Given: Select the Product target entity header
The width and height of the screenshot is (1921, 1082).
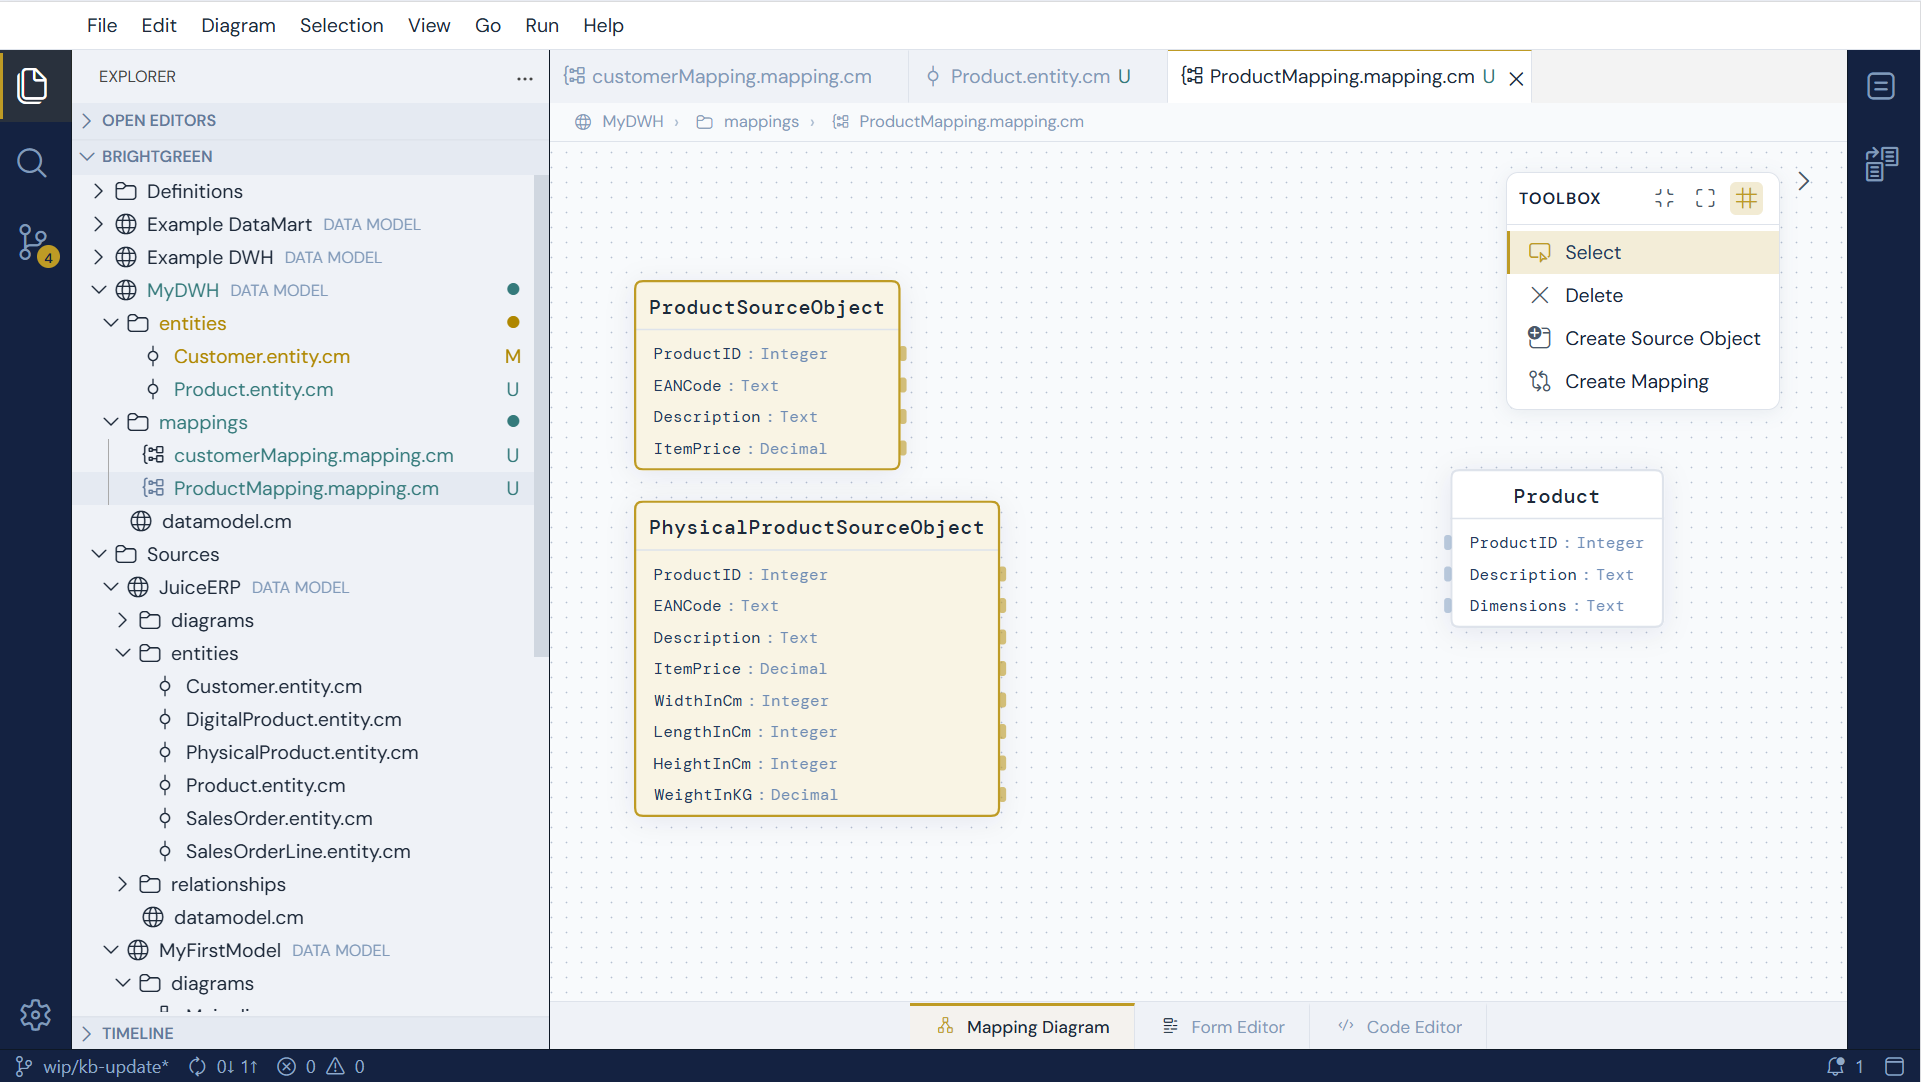Looking at the screenshot, I should (x=1557, y=496).
